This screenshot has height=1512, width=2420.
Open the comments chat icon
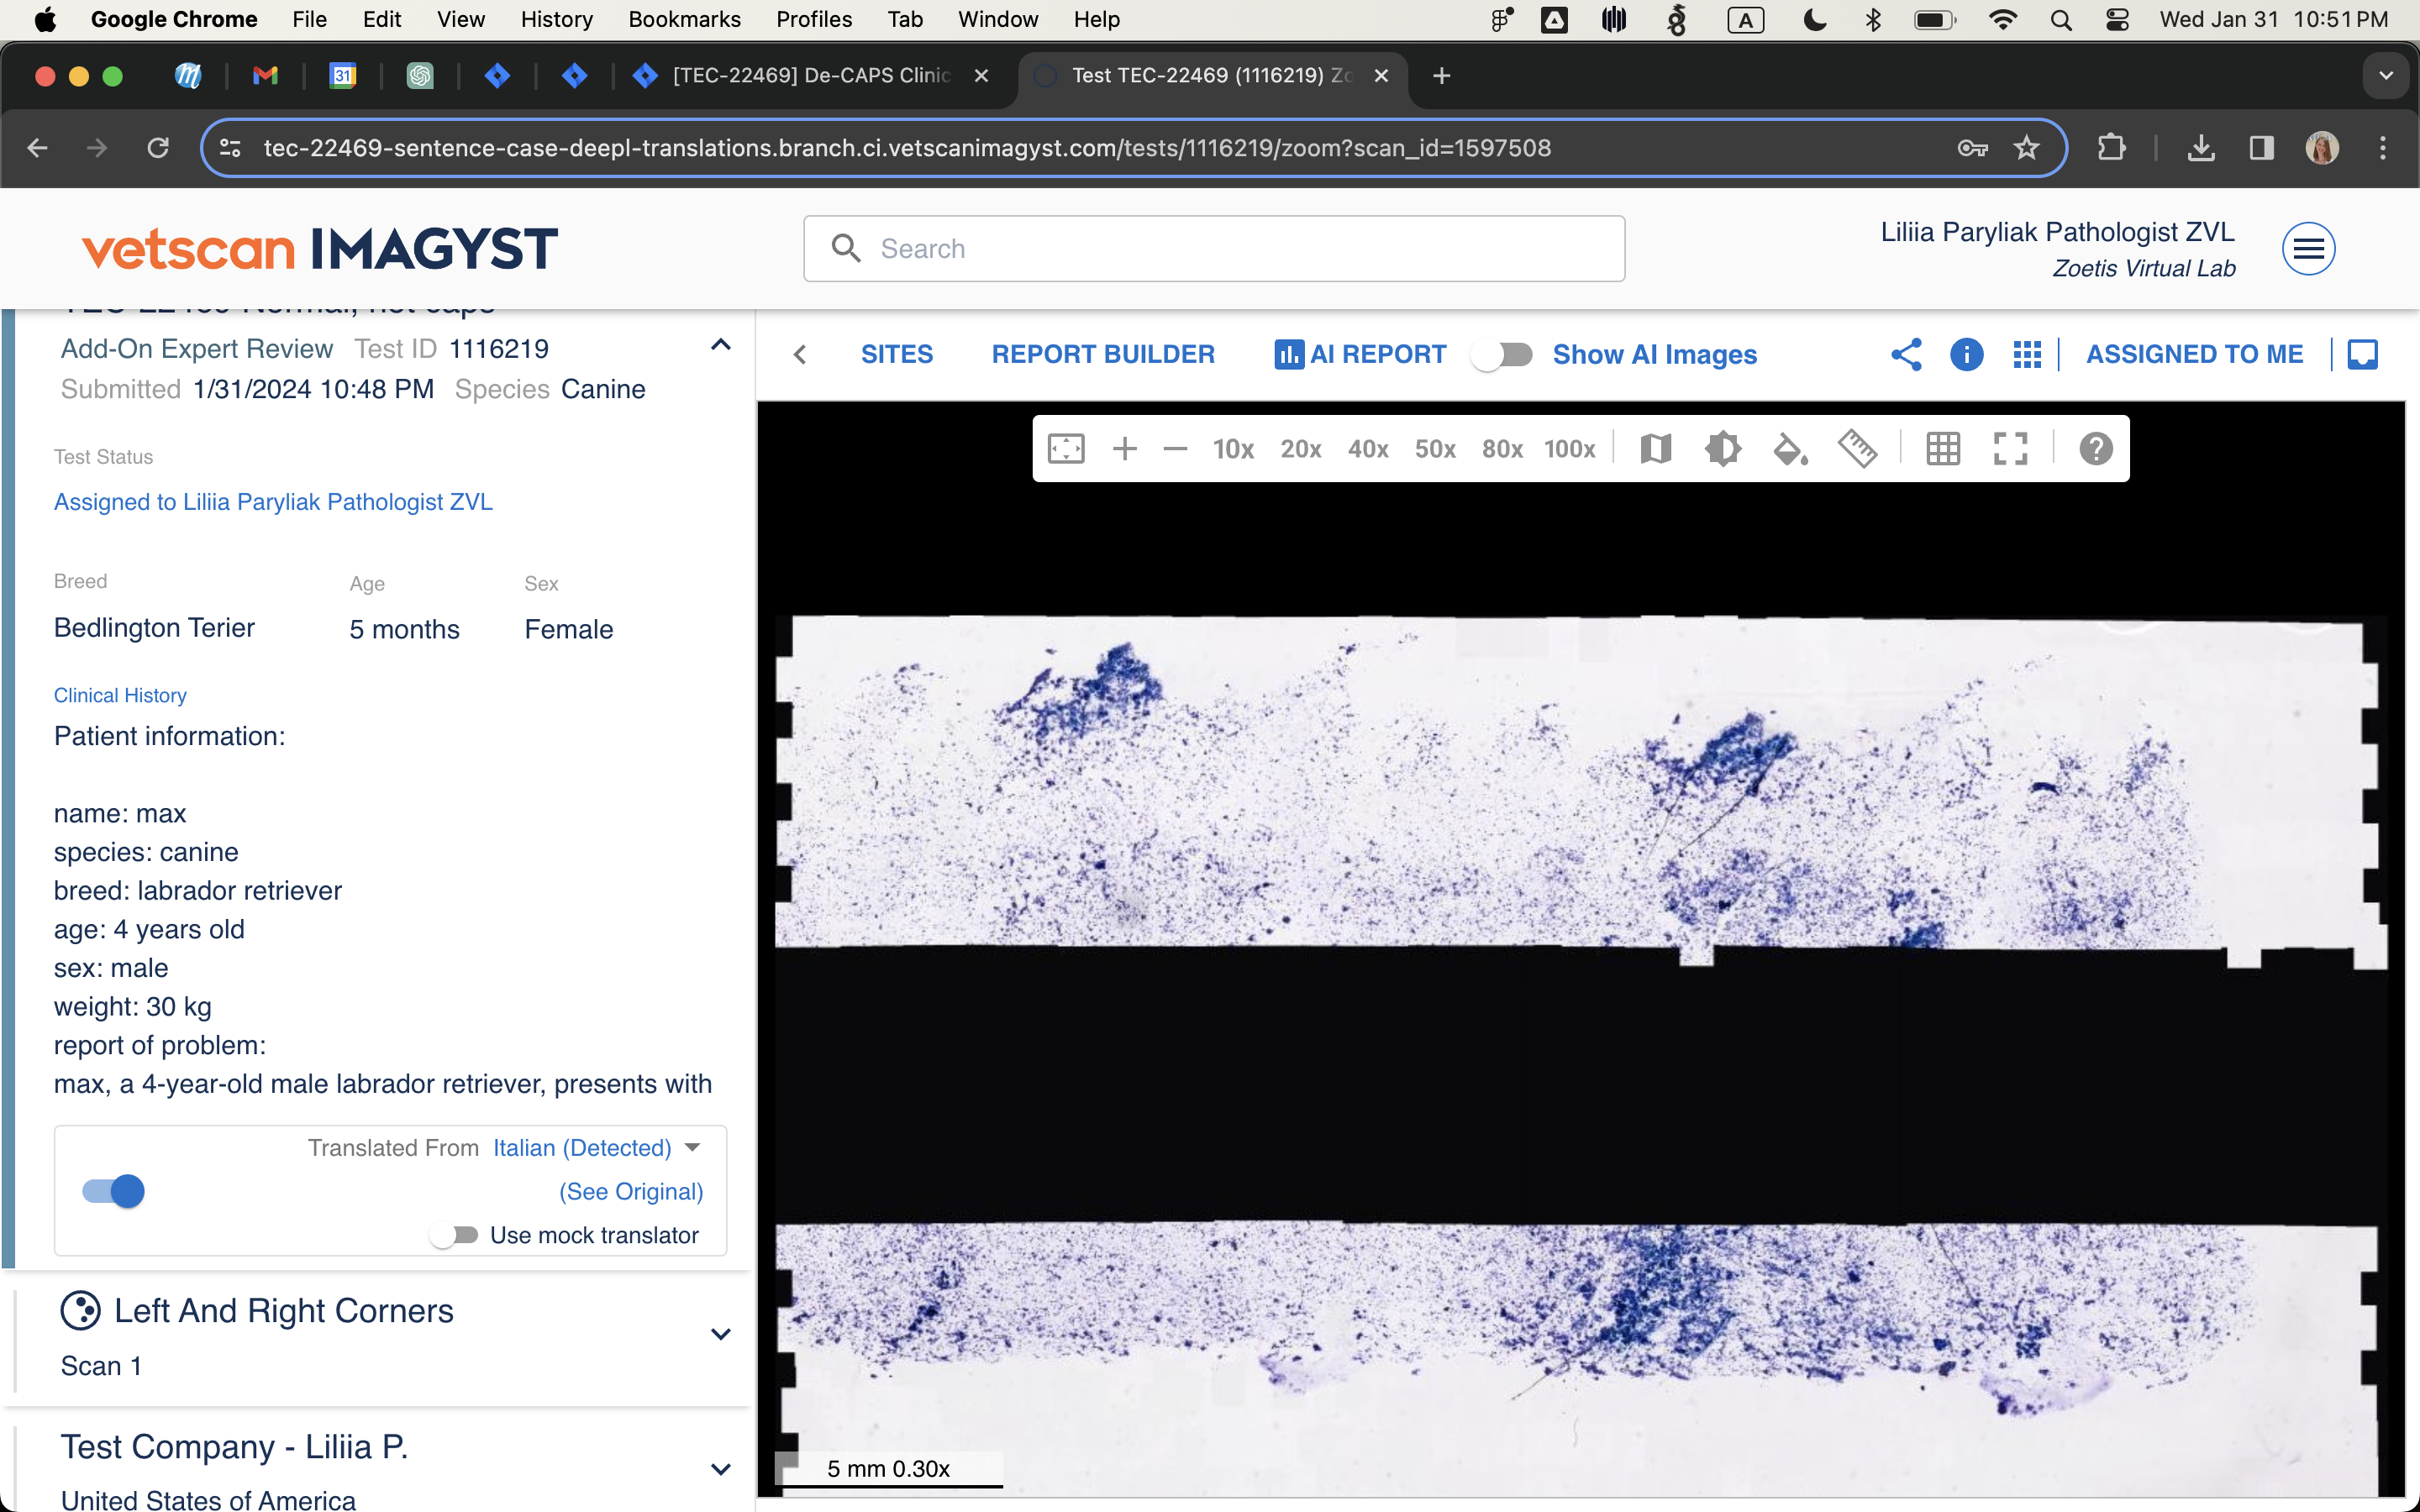click(2362, 355)
